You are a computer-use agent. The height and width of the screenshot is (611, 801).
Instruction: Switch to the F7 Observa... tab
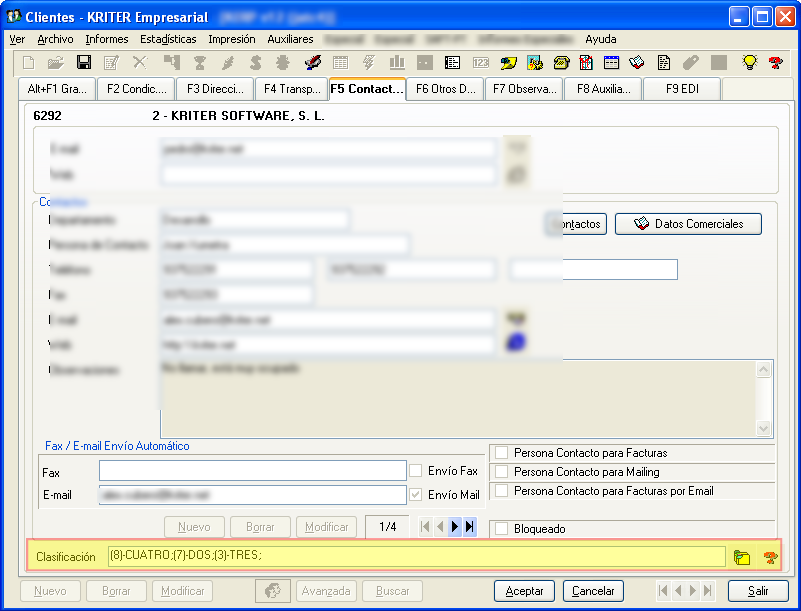[524, 89]
